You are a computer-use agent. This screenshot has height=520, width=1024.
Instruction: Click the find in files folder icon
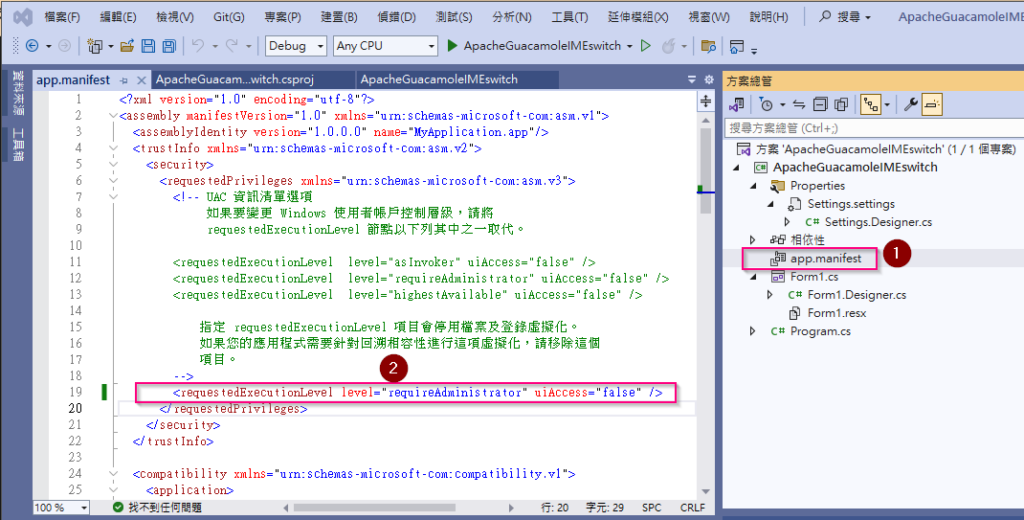point(707,46)
